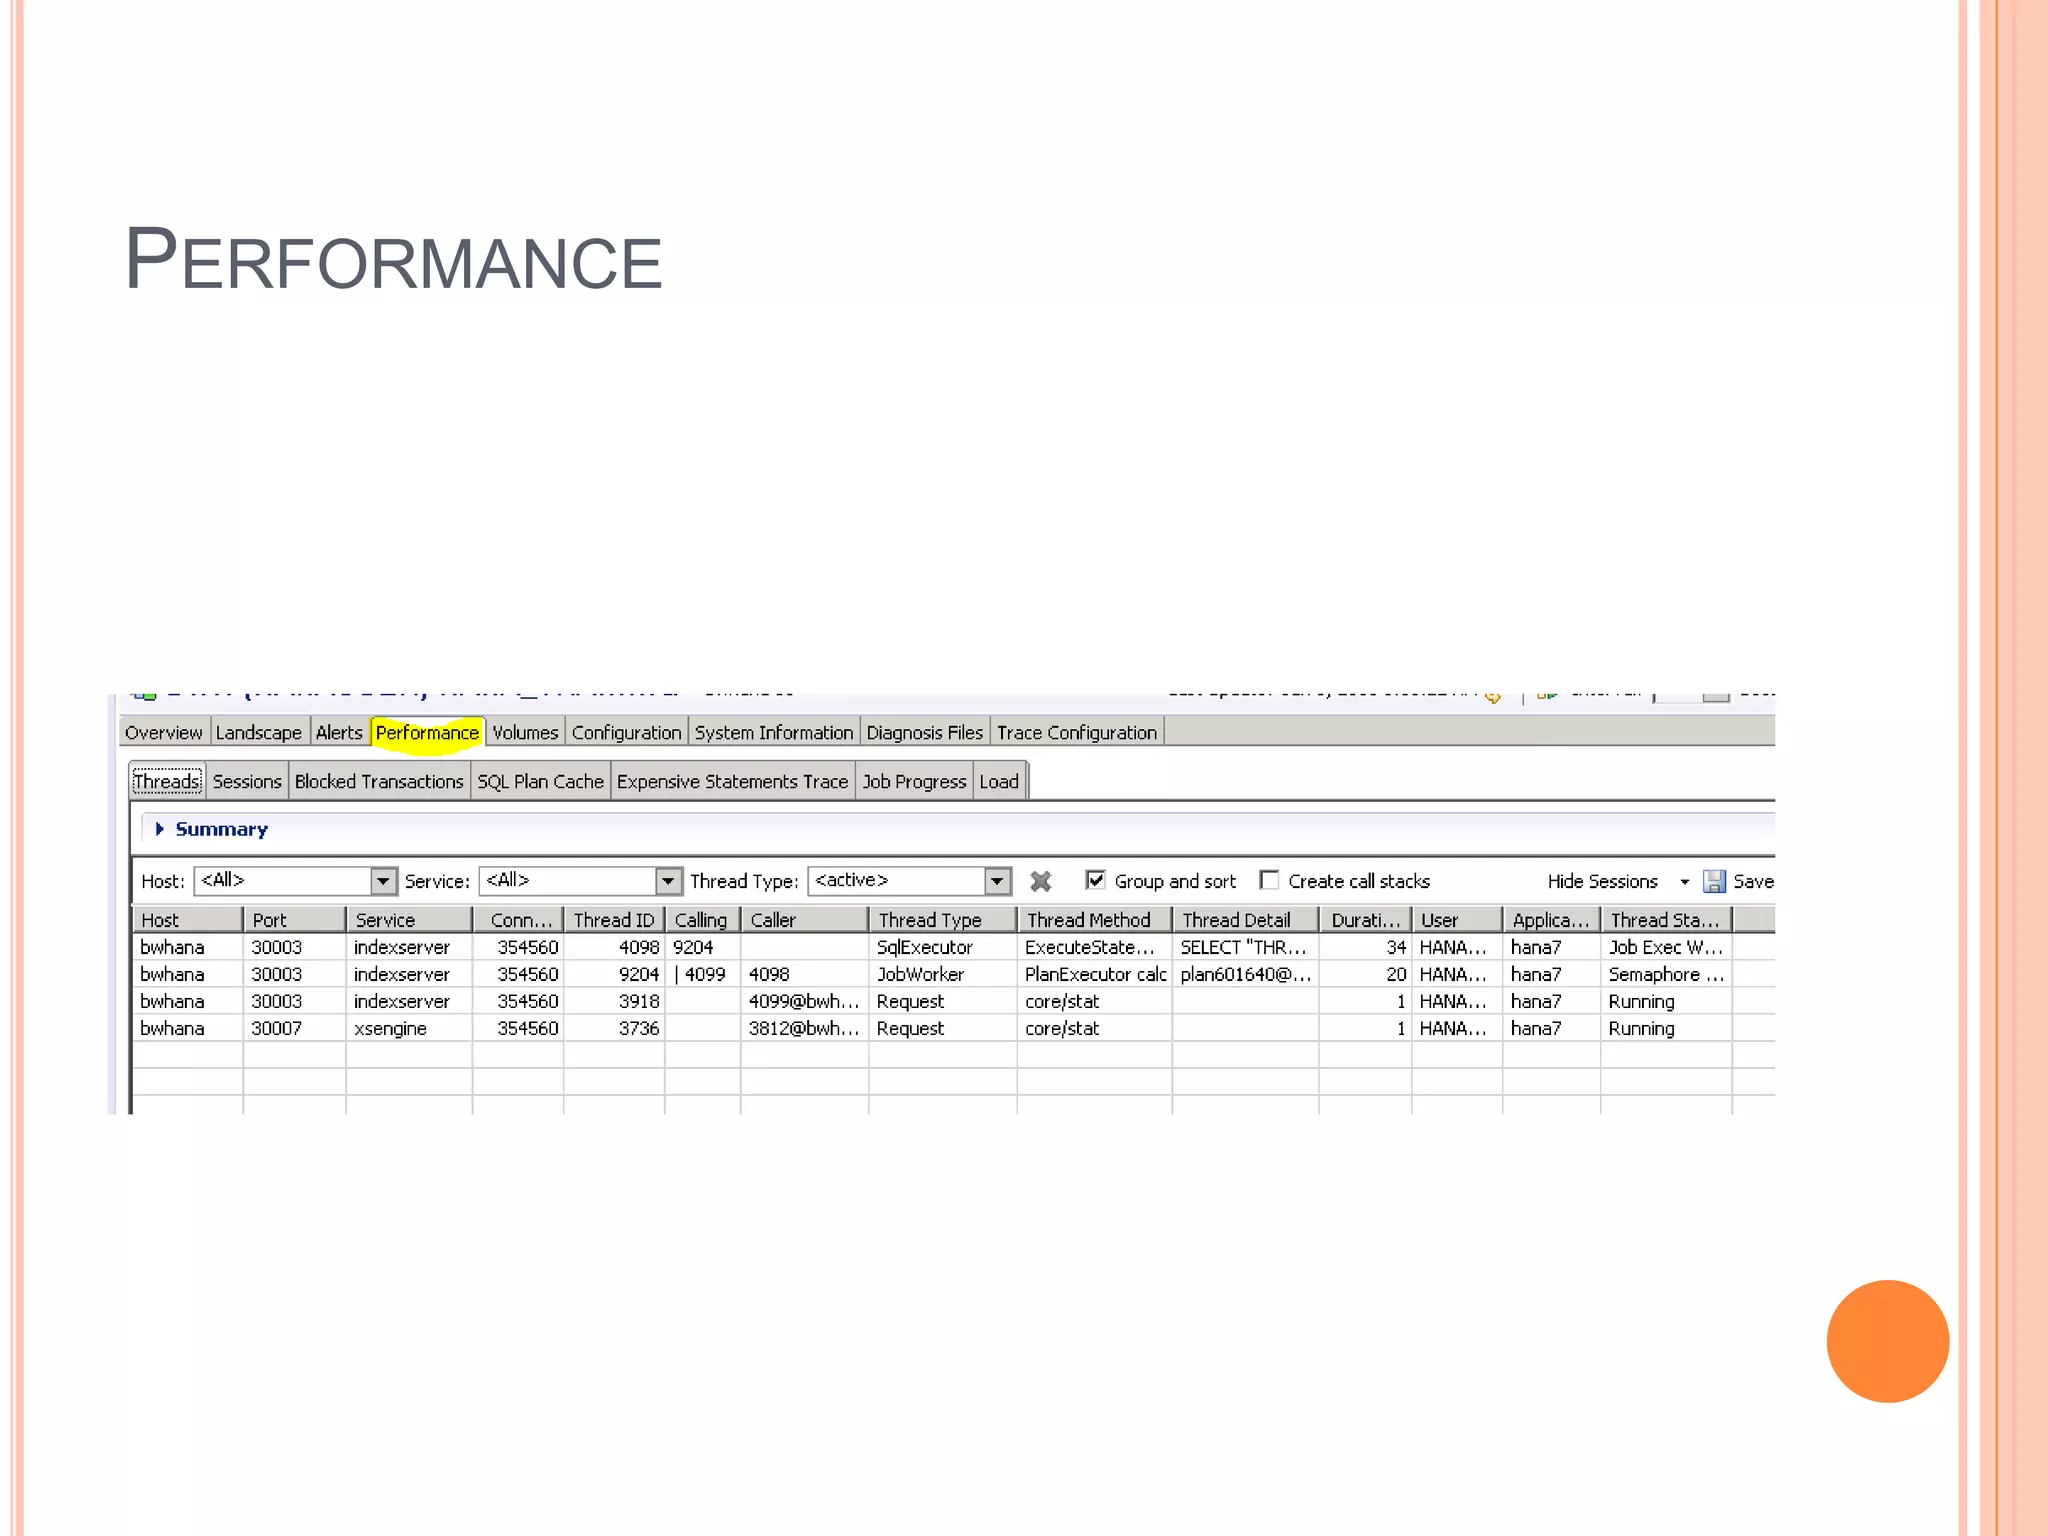This screenshot has height=1536, width=2048.
Task: Click the port 30007 cell
Action: point(294,1028)
